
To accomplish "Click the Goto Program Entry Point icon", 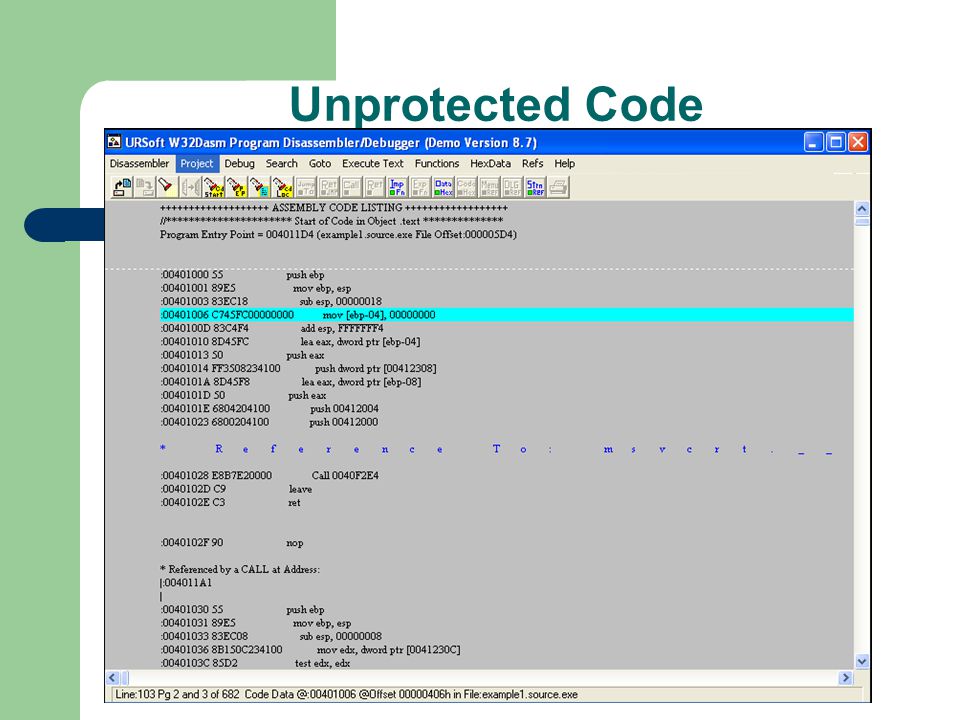I will [x=236, y=187].
